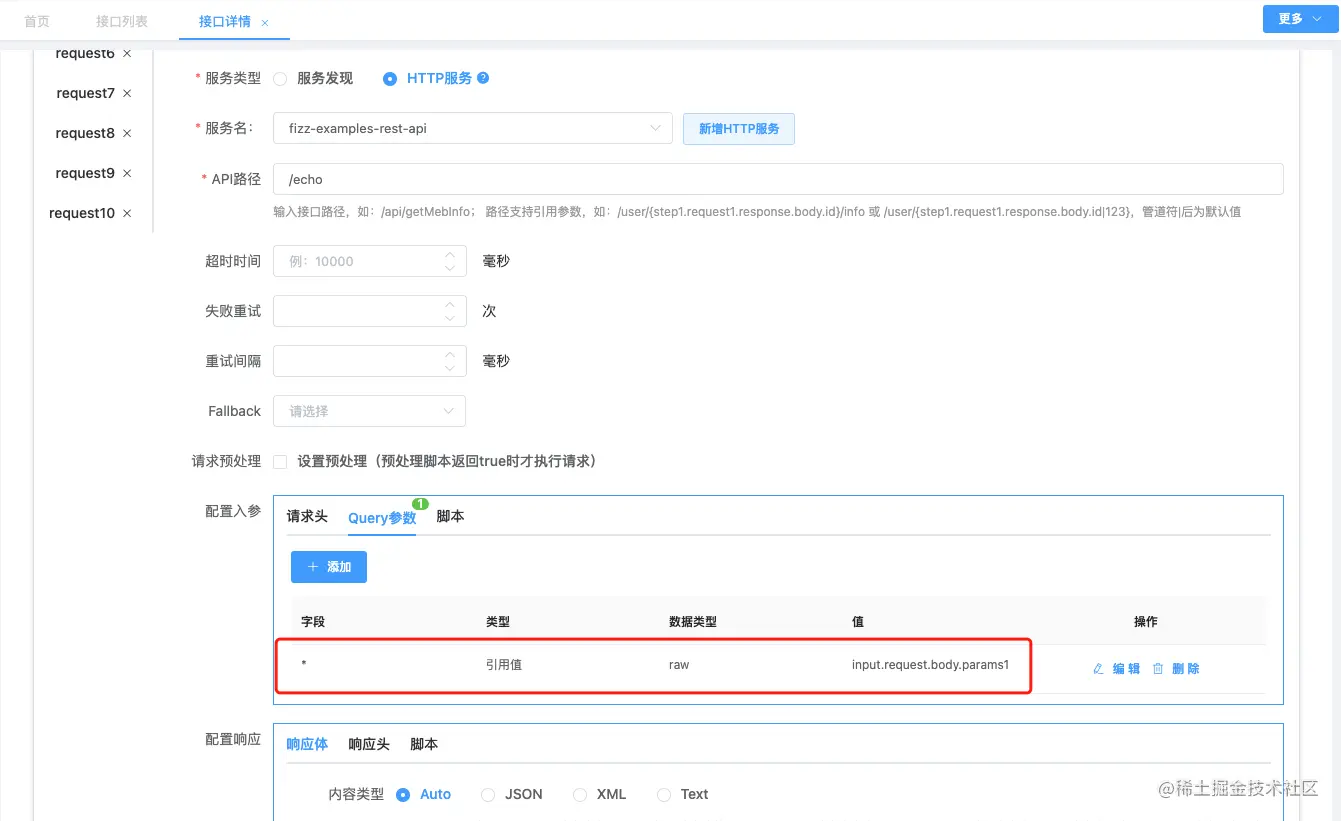This screenshot has width=1341, height=821.
Task: Click the 添加 button to add a parameter
Action: coord(329,567)
